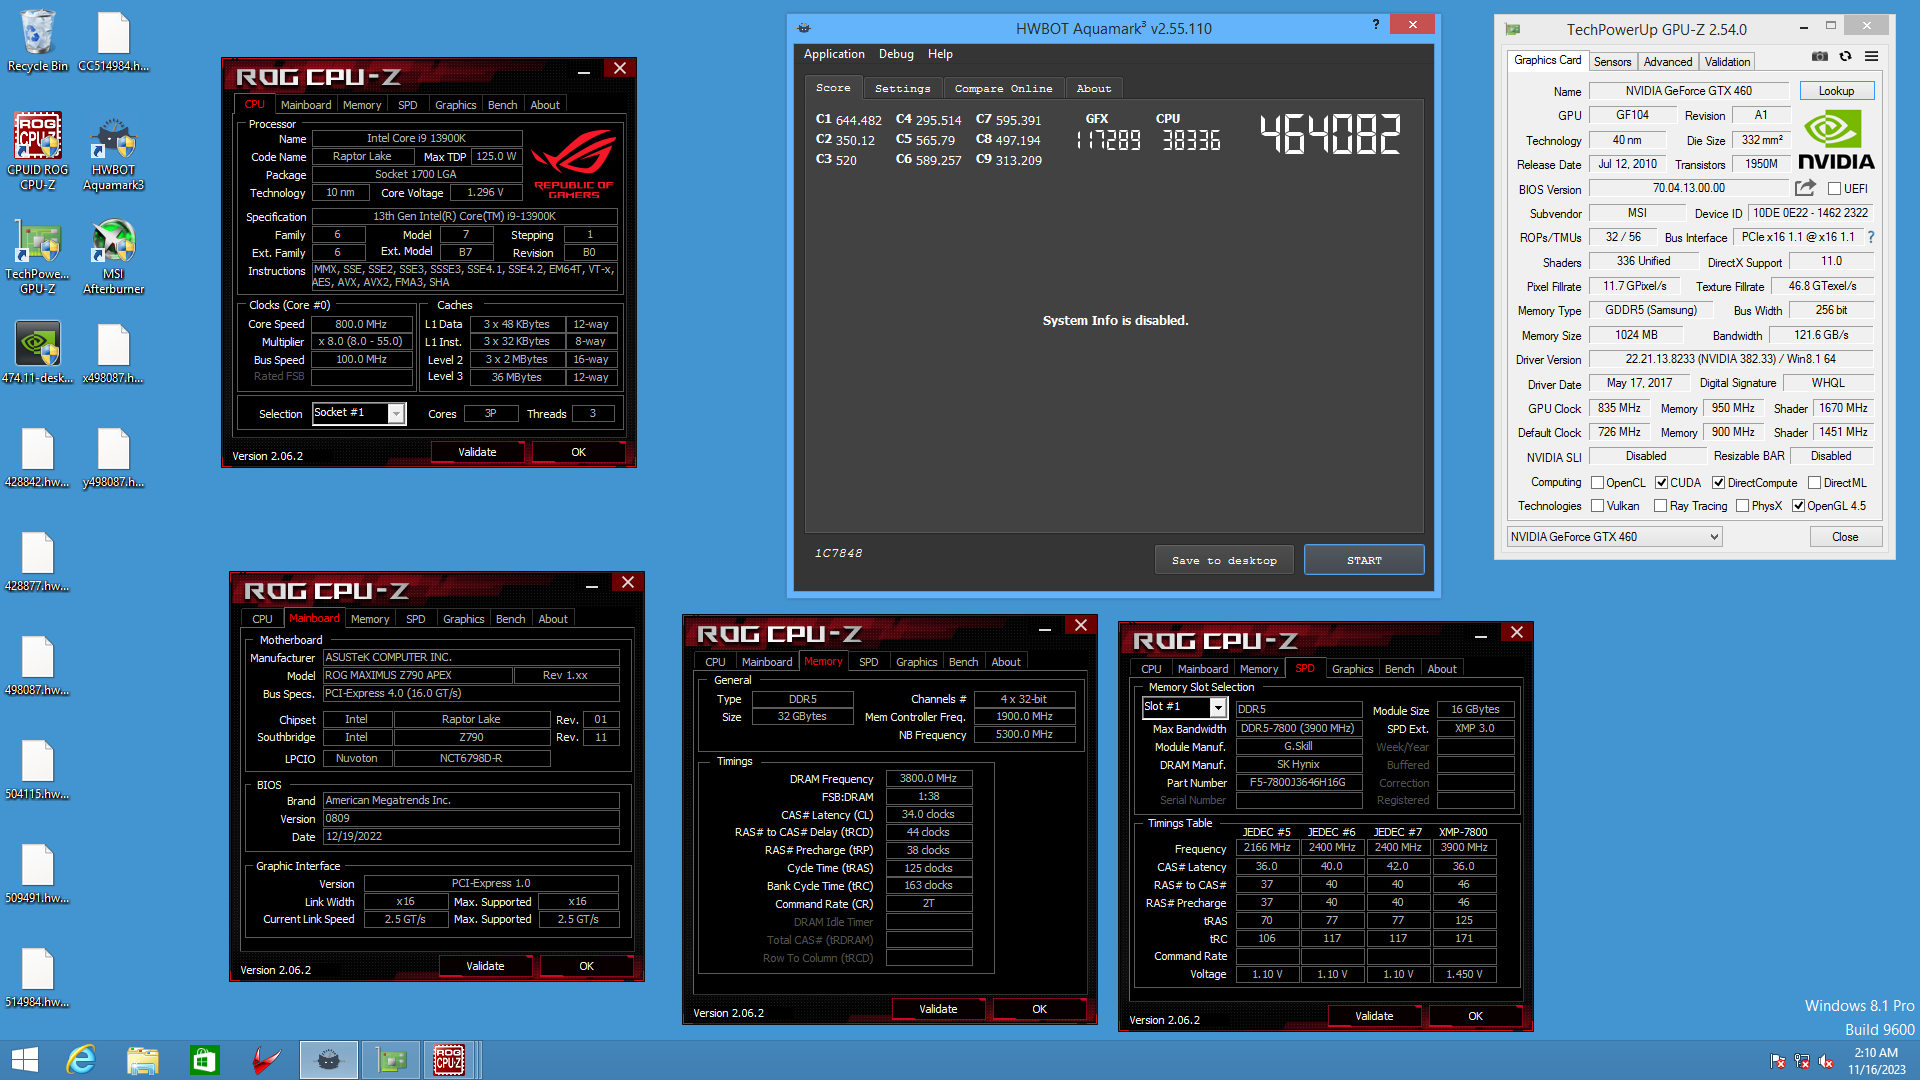Open File Explorer from the taskbar
This screenshot has height=1080, width=1920.
click(x=143, y=1060)
